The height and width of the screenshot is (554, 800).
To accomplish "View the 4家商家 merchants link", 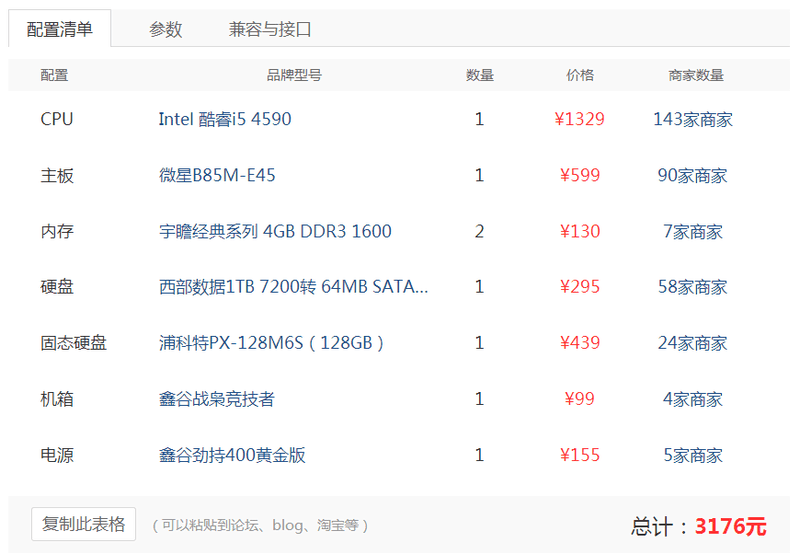I will tap(693, 399).
